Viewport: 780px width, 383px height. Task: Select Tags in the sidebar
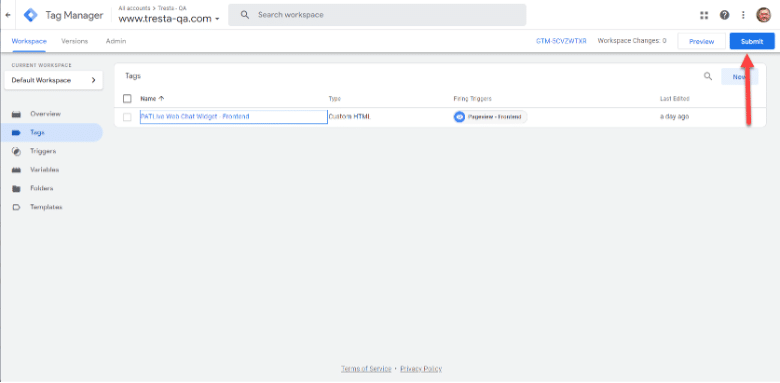point(51,133)
